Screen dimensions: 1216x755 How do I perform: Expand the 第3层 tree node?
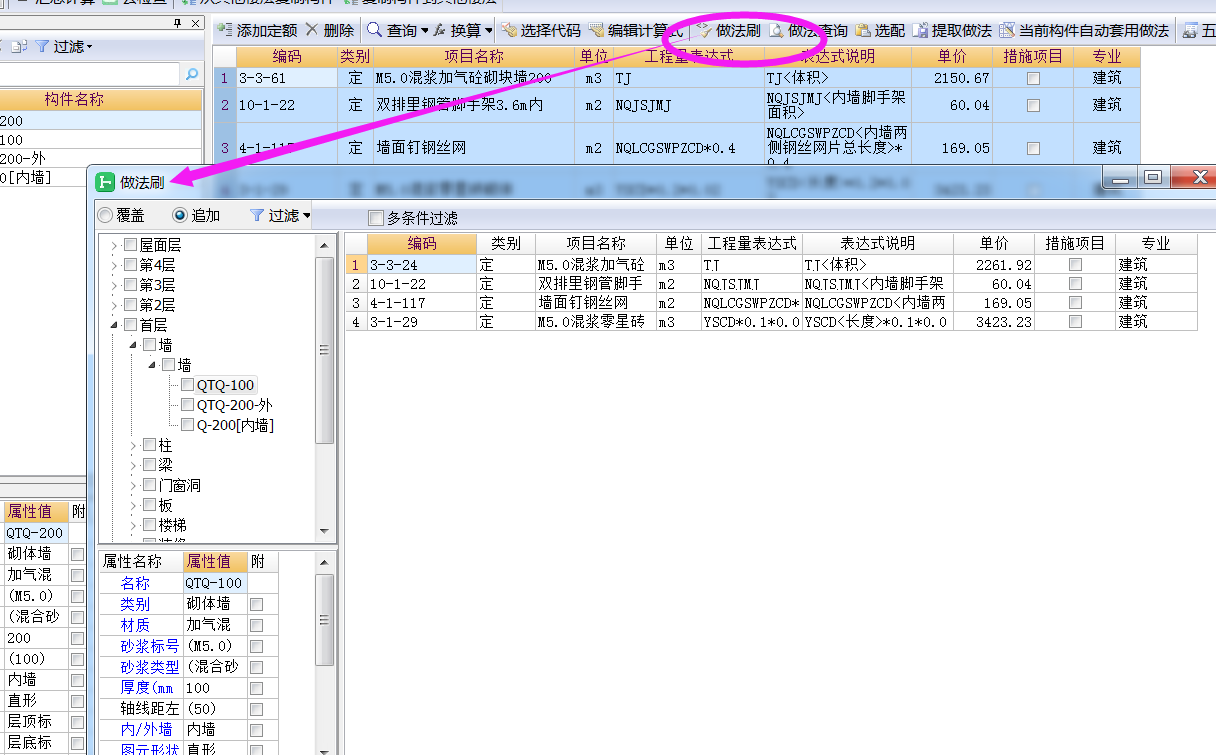click(x=115, y=285)
